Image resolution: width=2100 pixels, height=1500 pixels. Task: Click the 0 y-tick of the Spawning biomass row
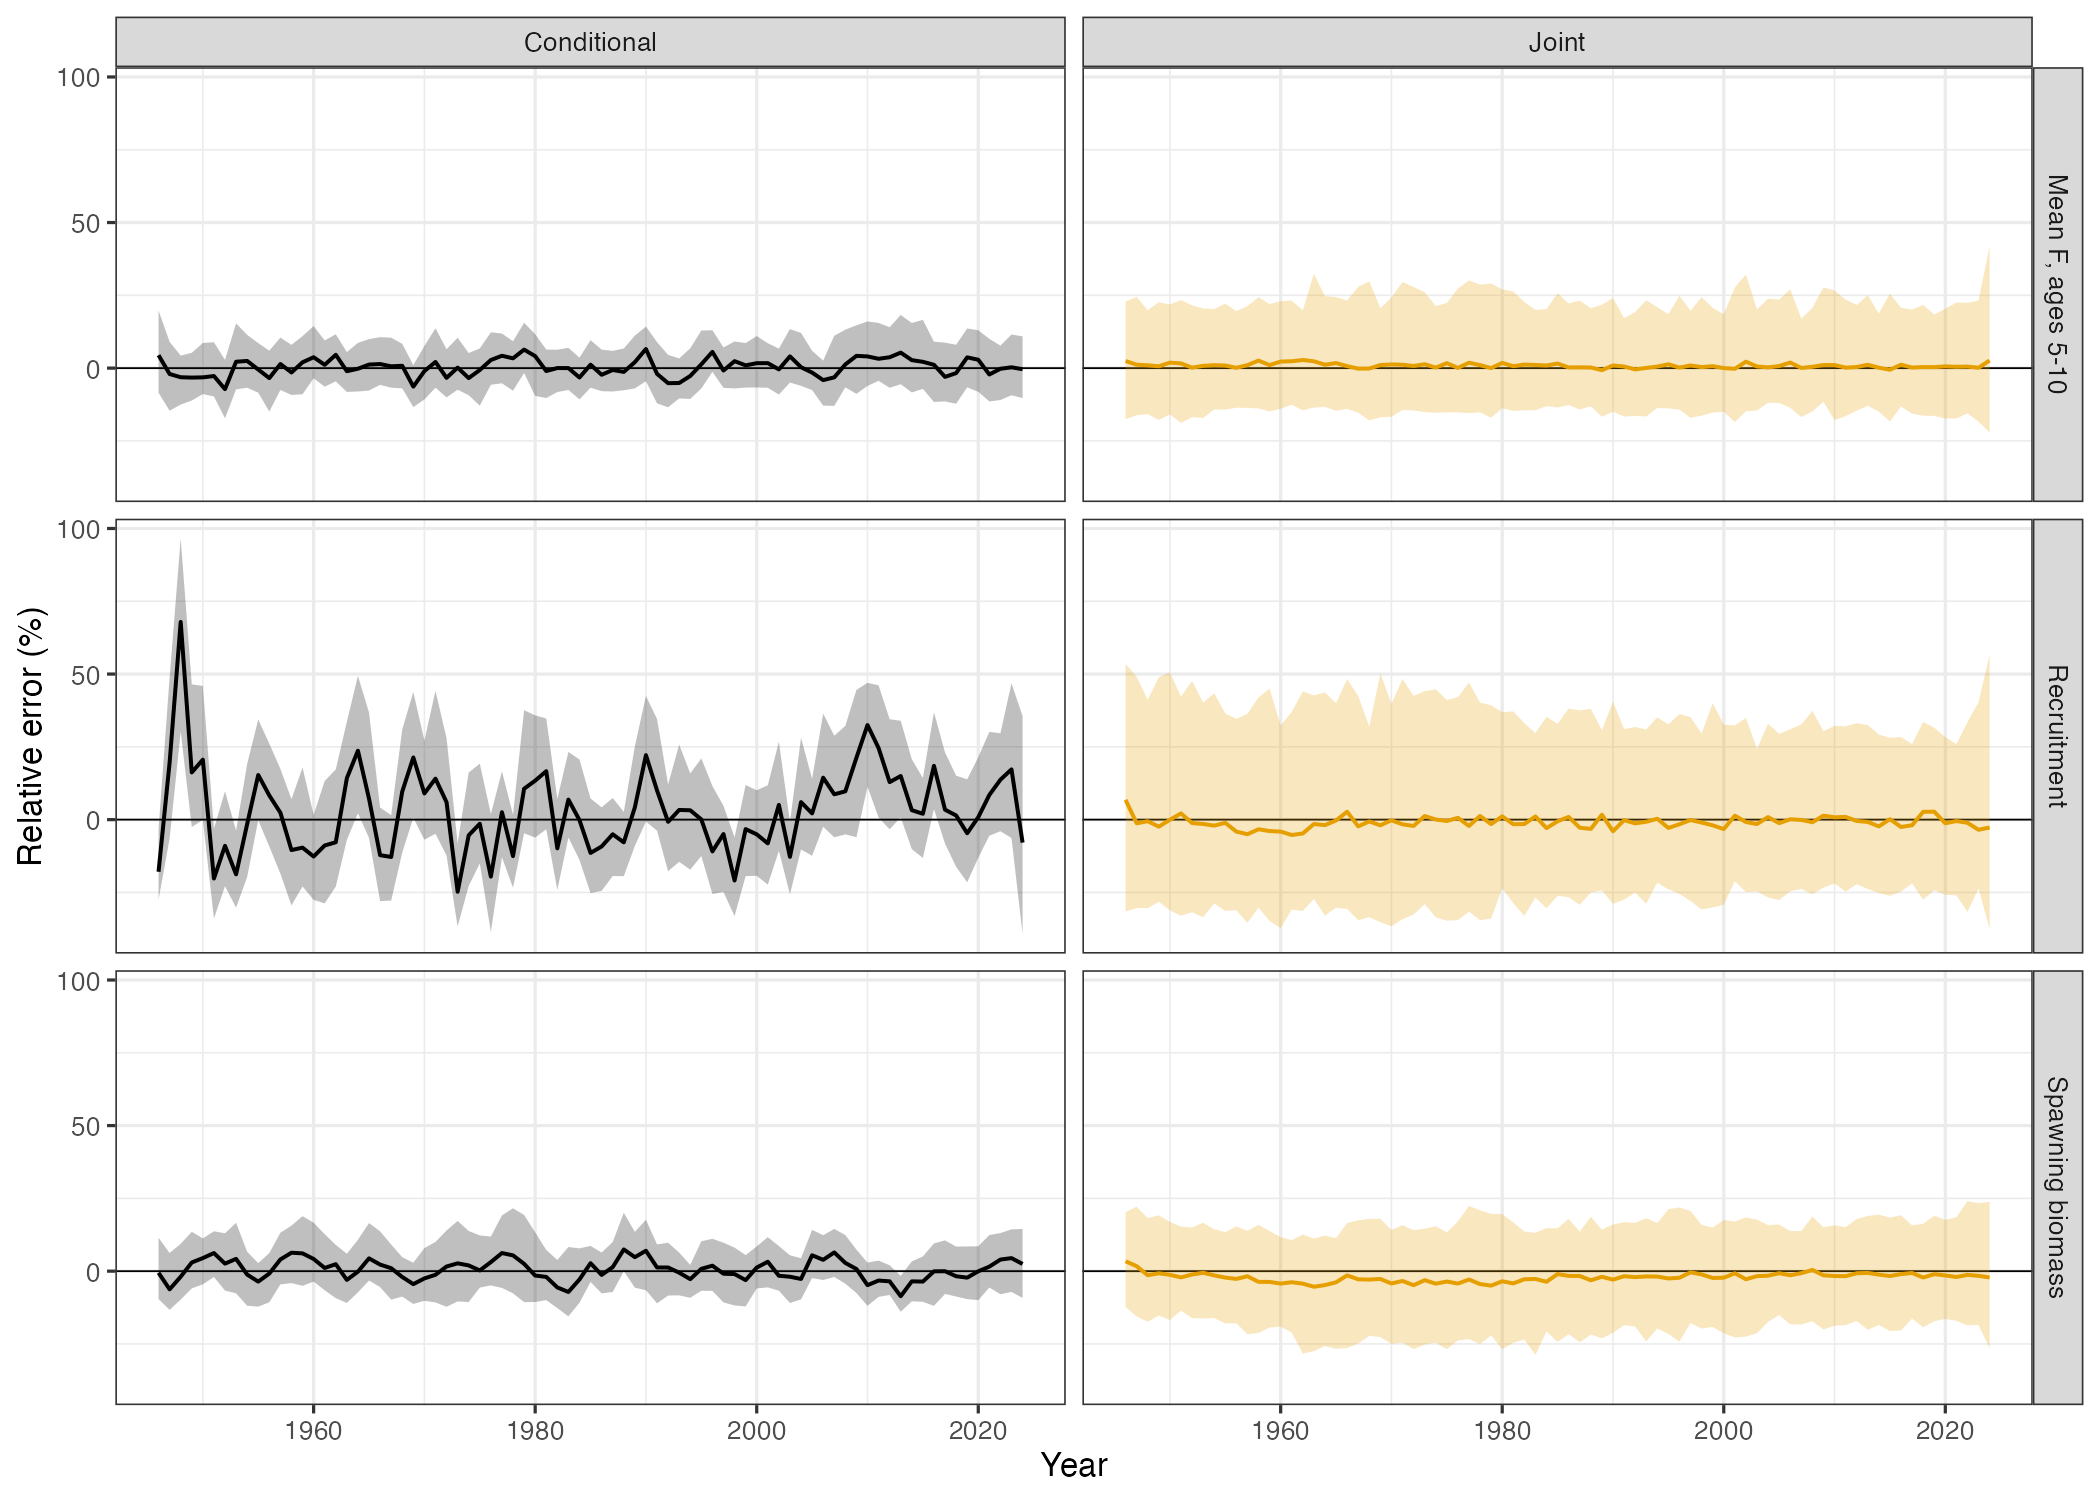(94, 1272)
